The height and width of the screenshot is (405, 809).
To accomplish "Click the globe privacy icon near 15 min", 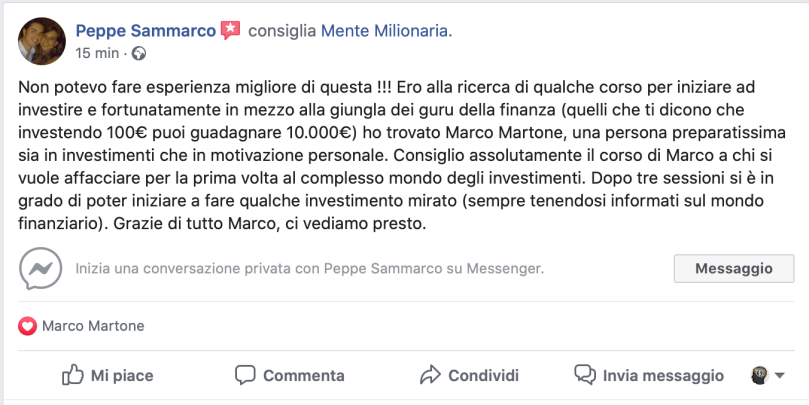I will coord(138,52).
